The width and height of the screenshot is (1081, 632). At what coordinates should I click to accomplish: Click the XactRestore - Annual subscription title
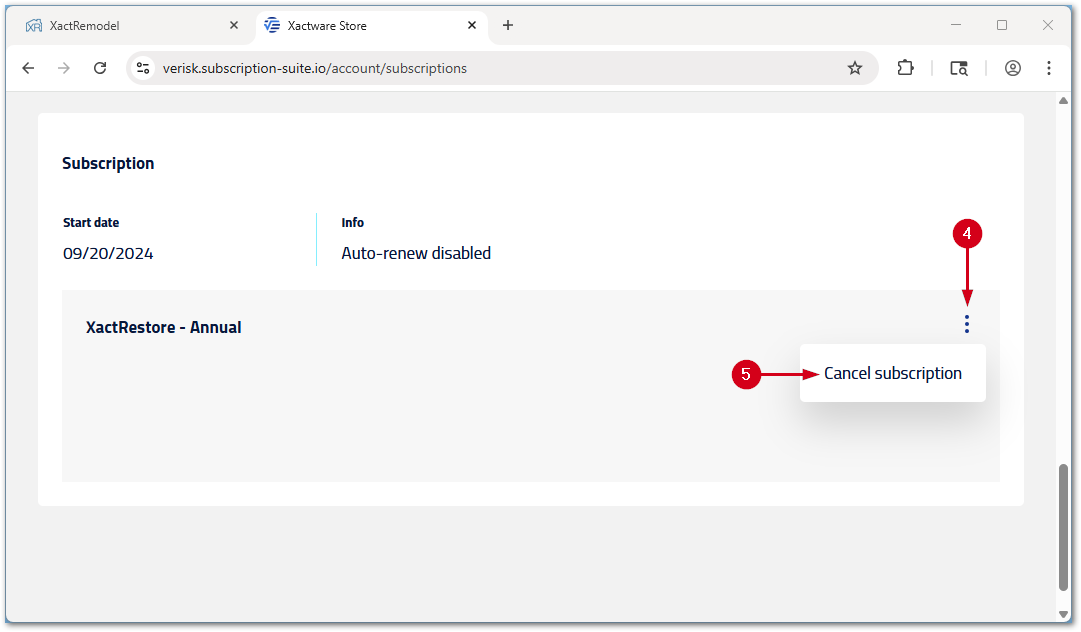163,327
